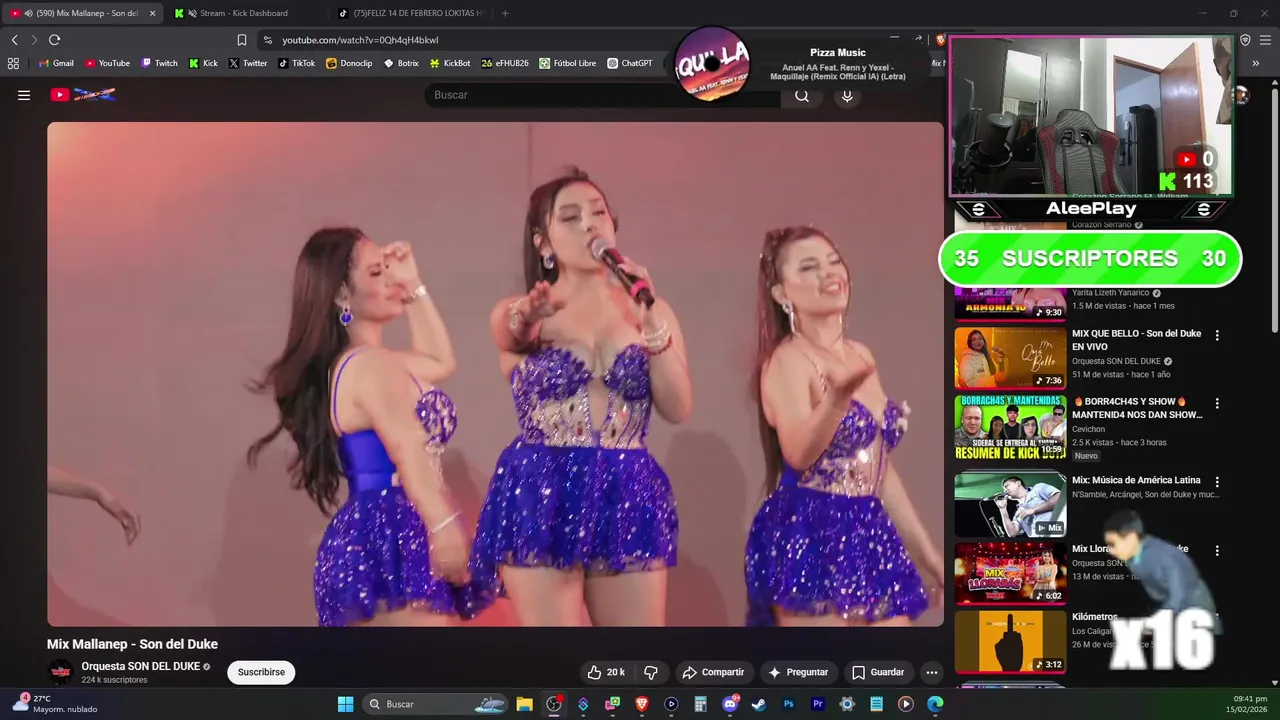The width and height of the screenshot is (1280, 720).
Task: Open MIX QUE BELLO video thumbnail
Action: pyautogui.click(x=1010, y=358)
